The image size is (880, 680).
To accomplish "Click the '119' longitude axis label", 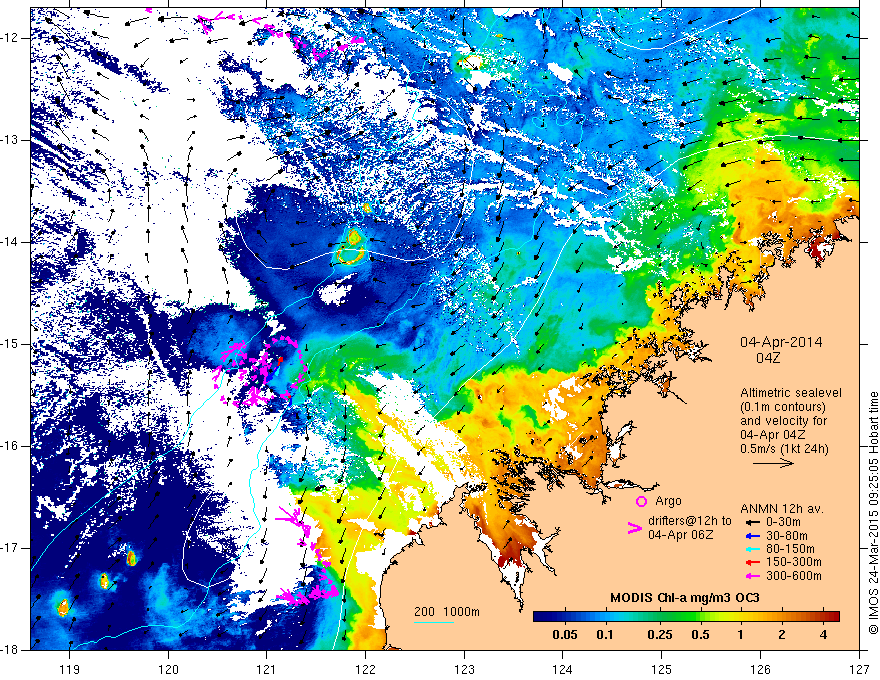I will (70, 669).
